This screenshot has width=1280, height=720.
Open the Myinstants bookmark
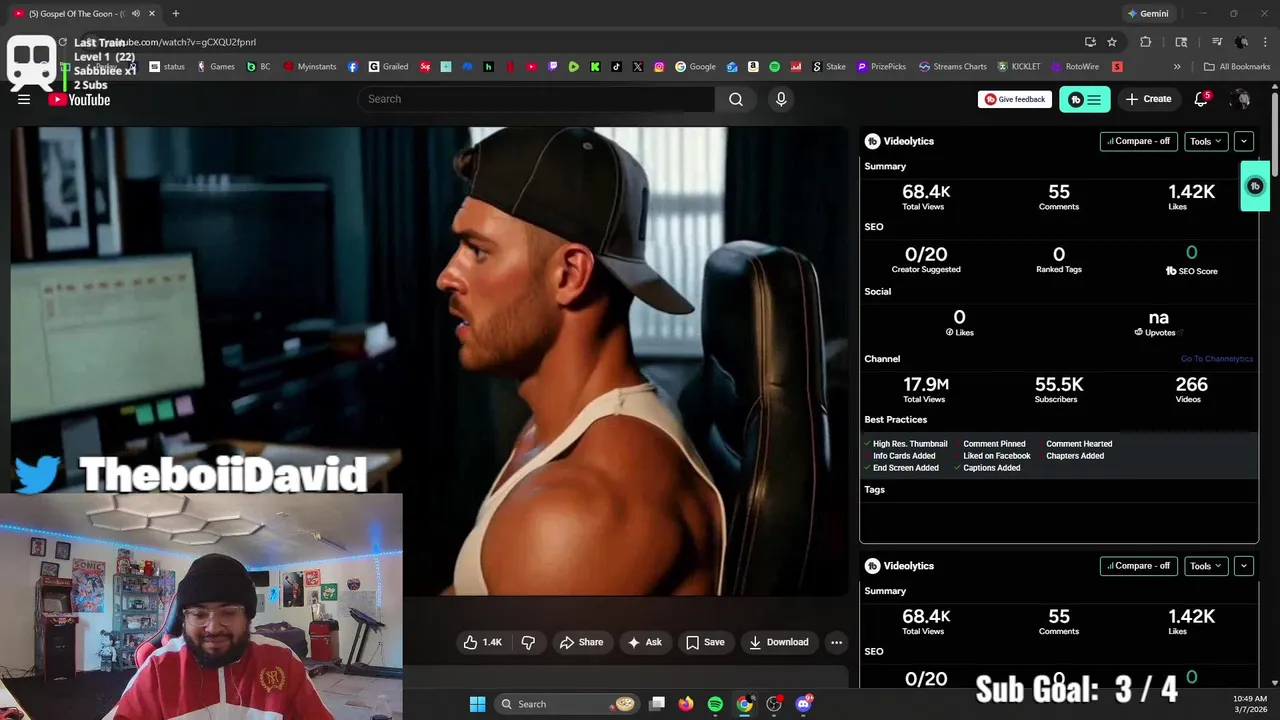(x=310, y=67)
